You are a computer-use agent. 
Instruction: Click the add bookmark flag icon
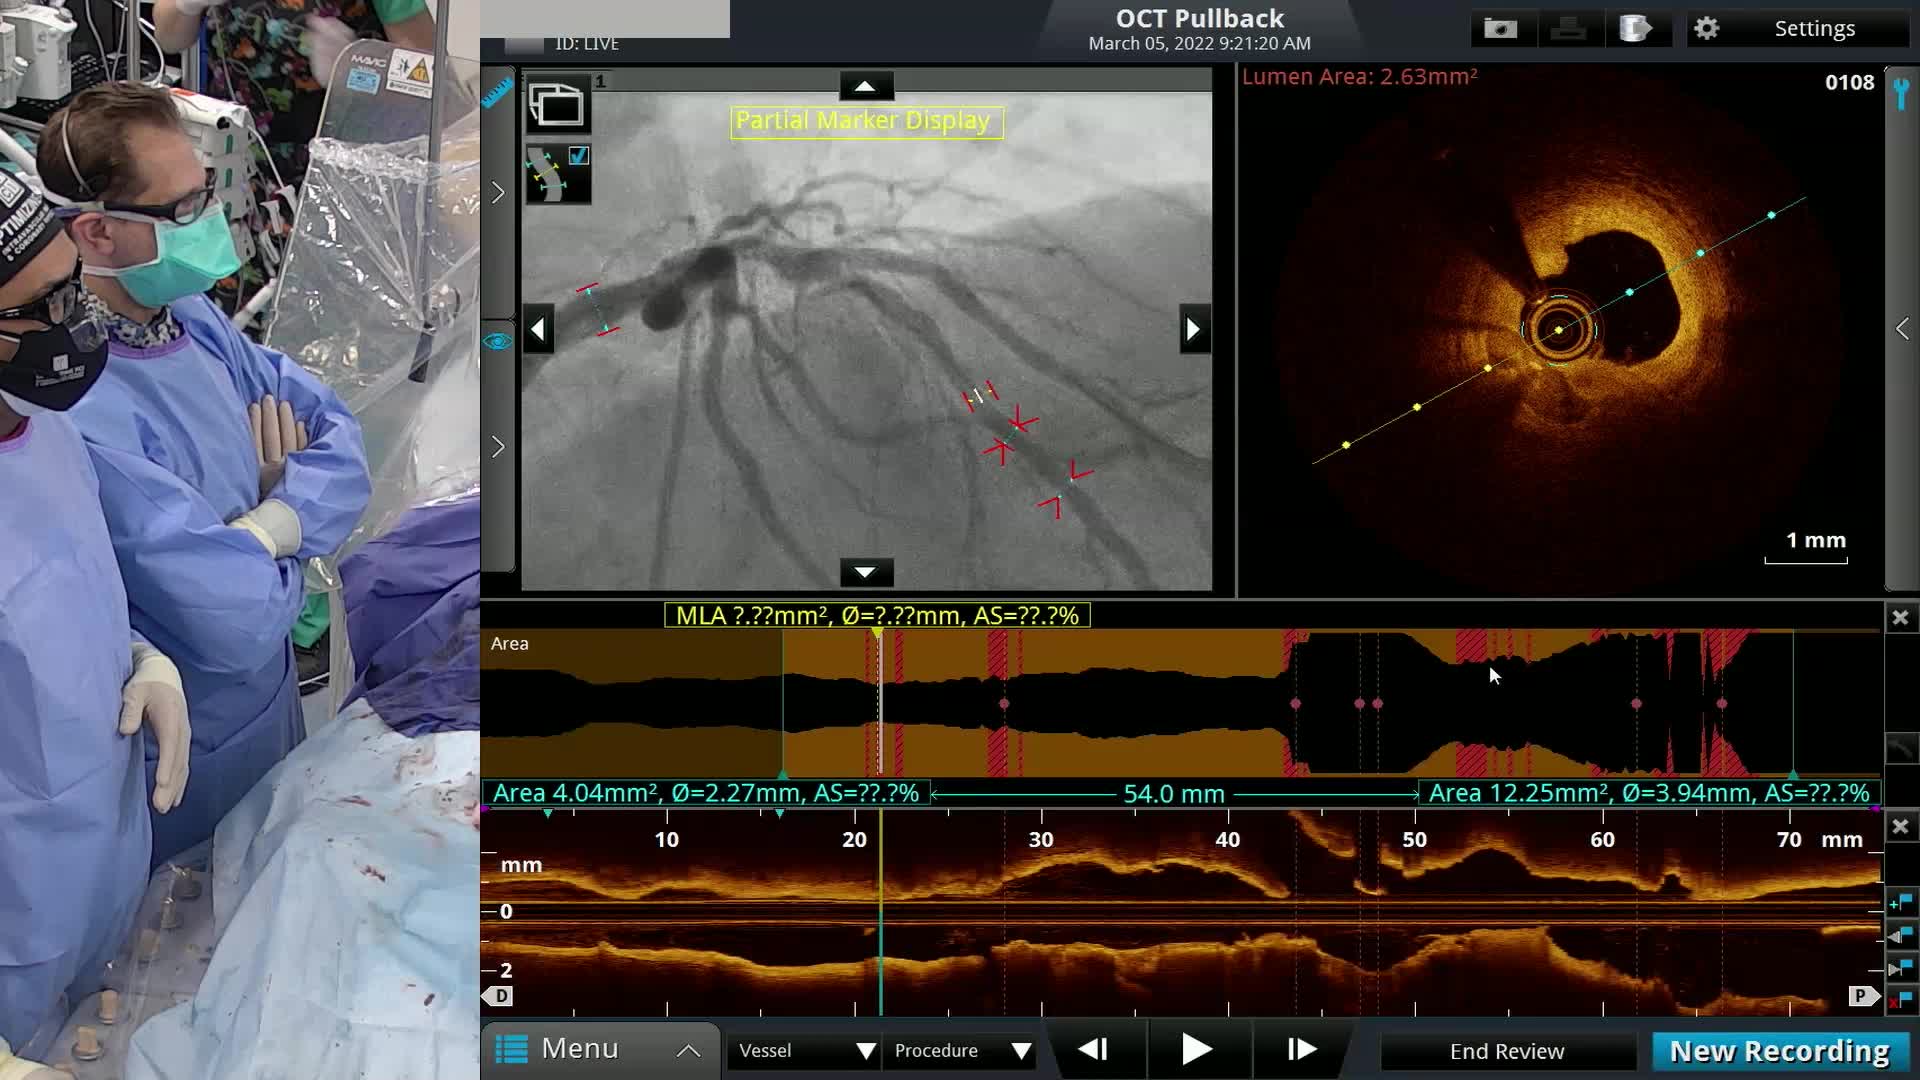[1901, 903]
